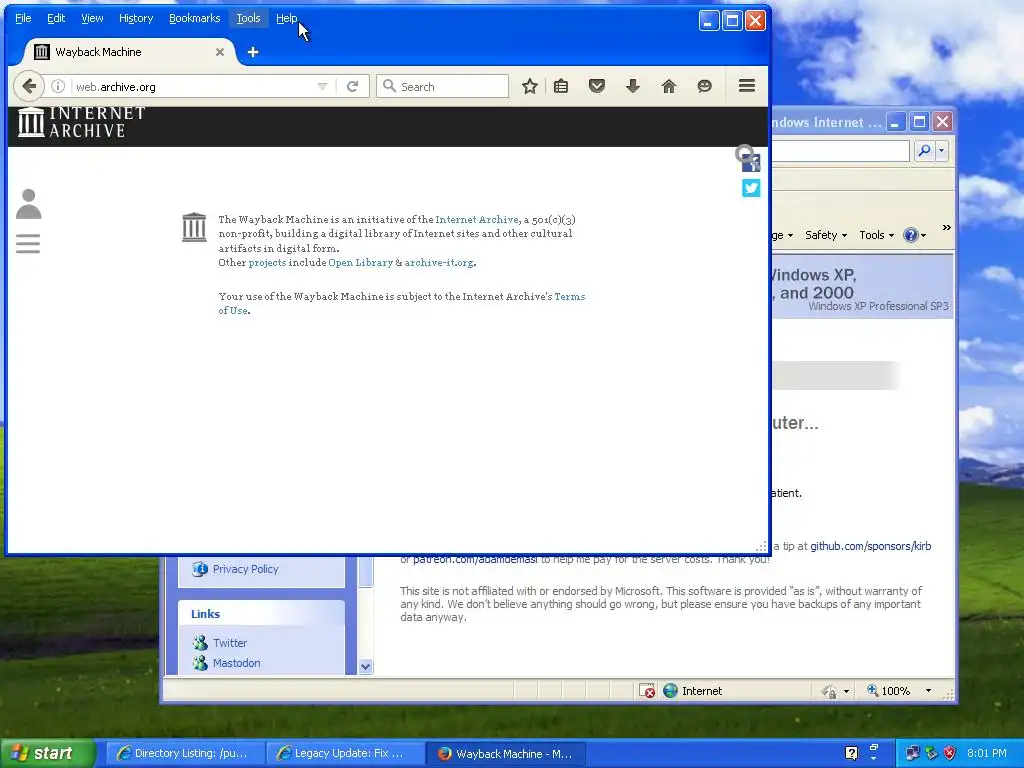Viewport: 1024px width, 768px height.
Task: Share via the Twitter icon
Action: 751,188
